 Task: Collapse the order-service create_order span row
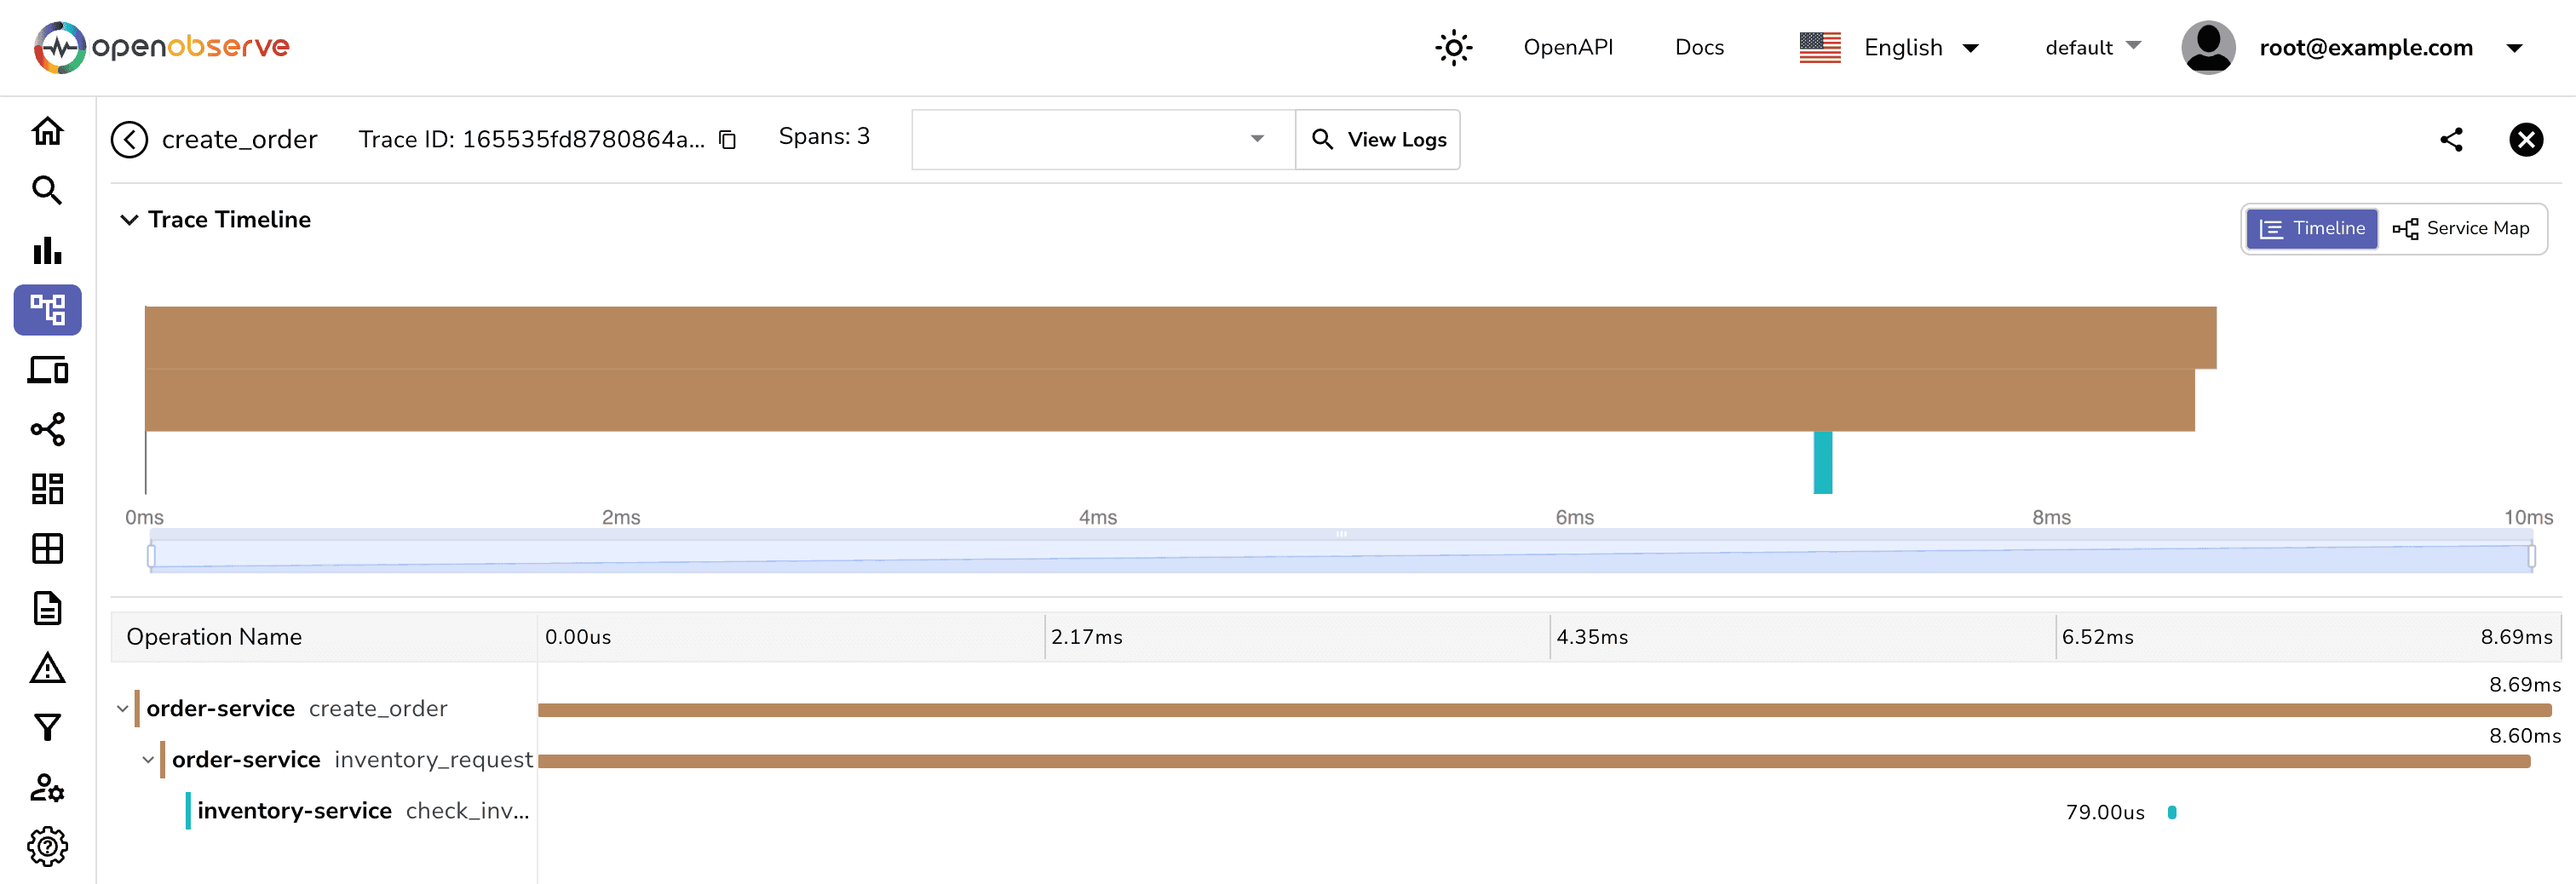pyautogui.click(x=121, y=708)
